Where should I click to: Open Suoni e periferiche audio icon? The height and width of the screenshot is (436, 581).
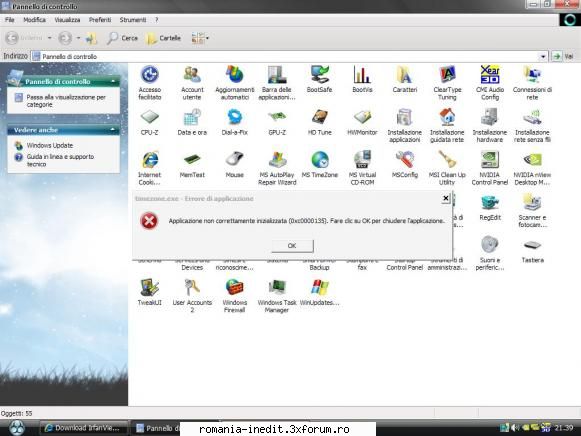pos(490,253)
